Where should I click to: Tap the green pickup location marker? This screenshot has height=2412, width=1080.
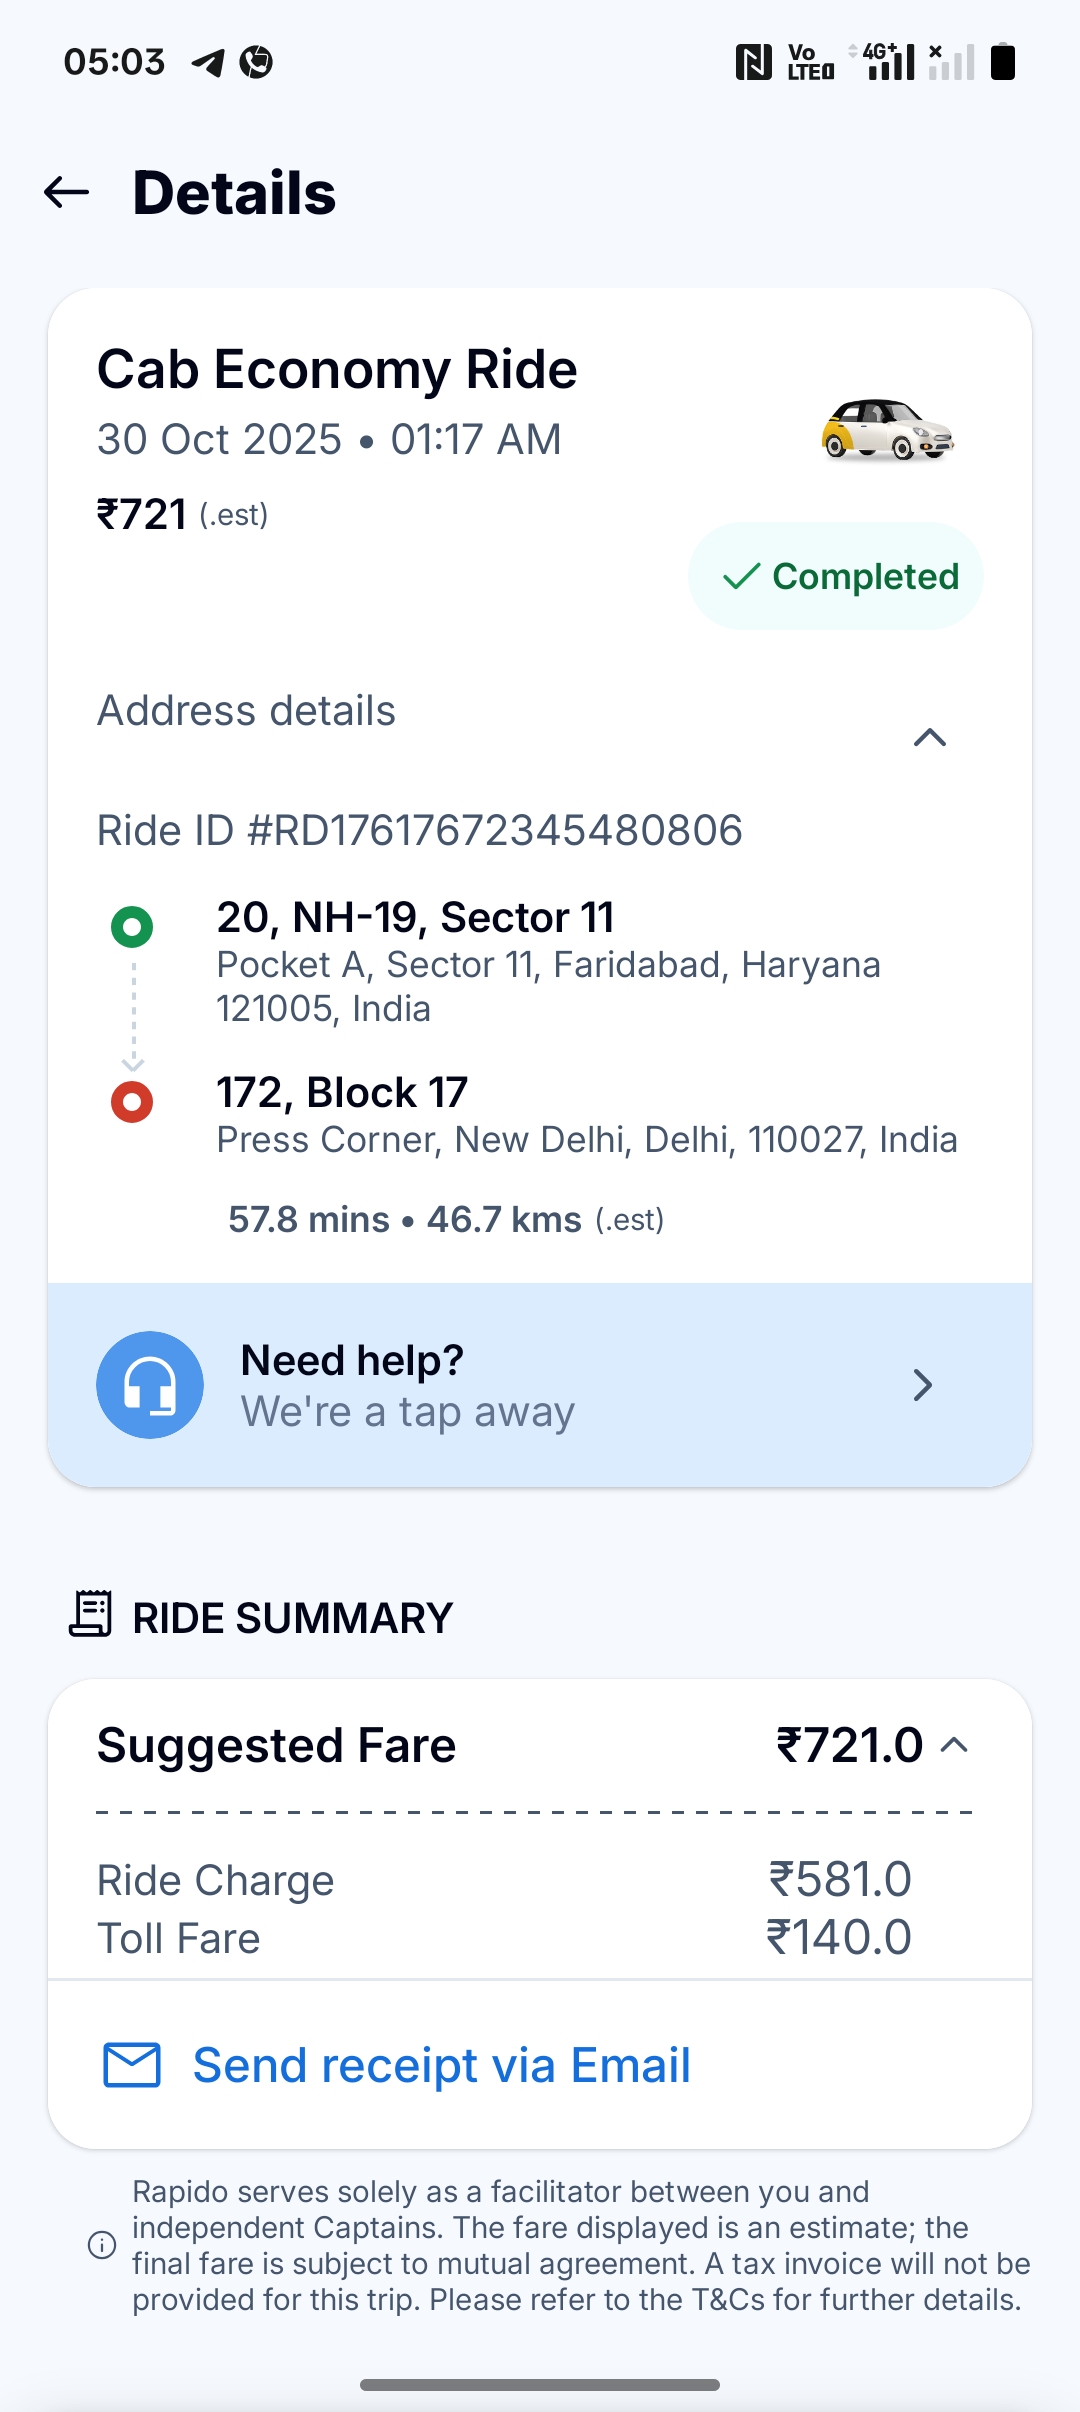(132, 927)
